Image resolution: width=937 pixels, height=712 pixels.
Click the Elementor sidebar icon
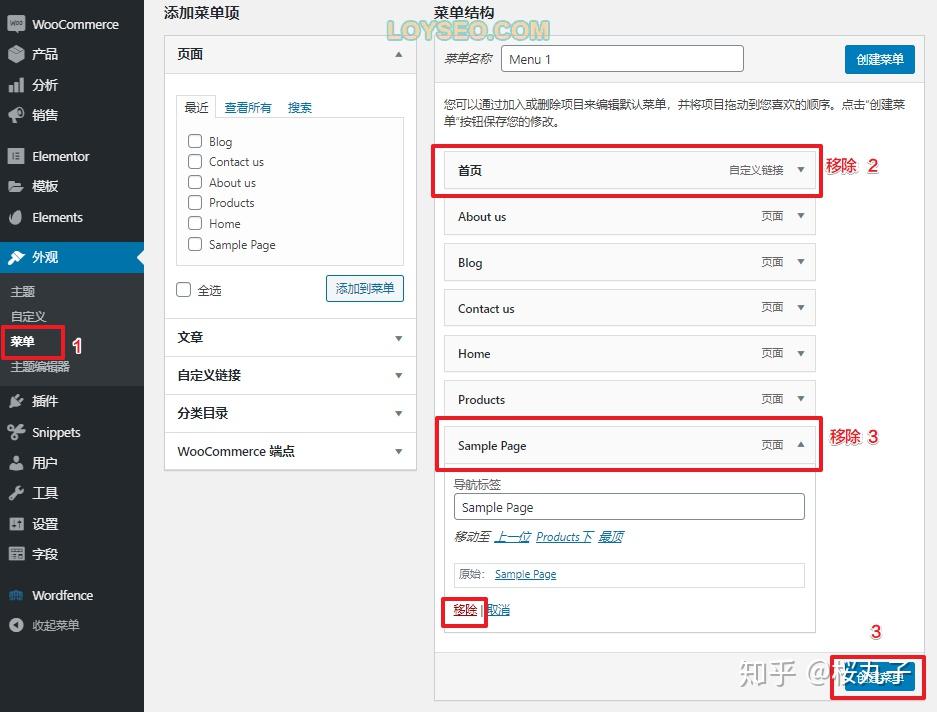[16, 156]
